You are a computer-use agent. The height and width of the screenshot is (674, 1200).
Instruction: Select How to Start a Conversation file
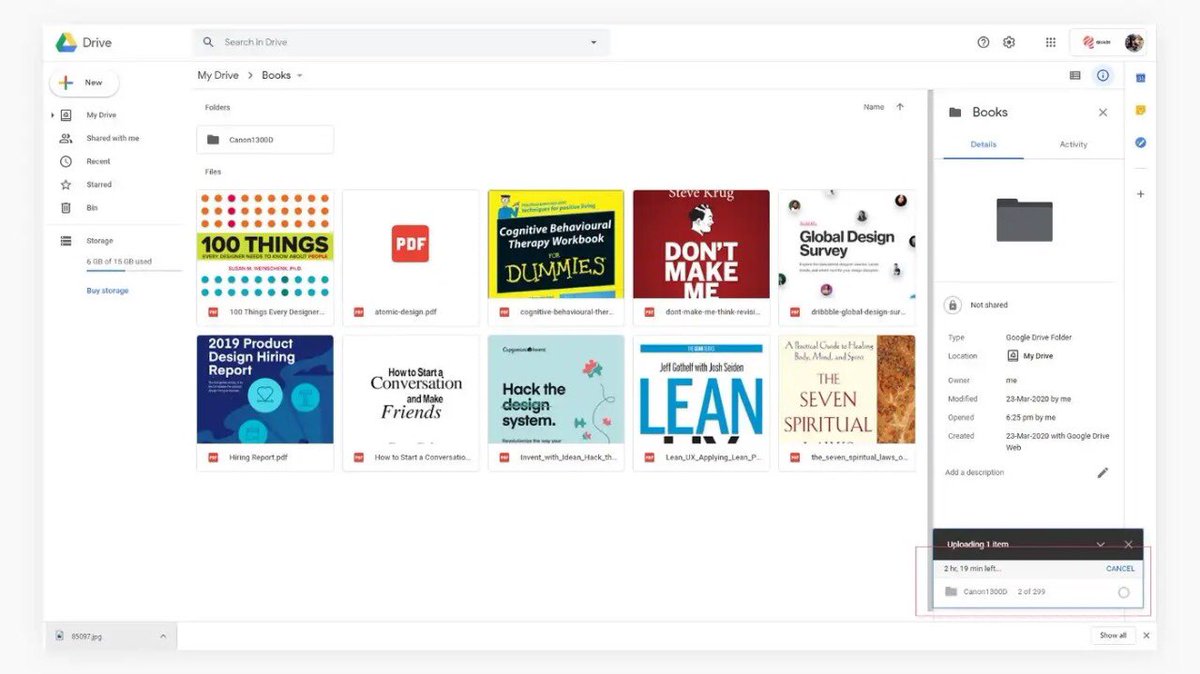411,403
